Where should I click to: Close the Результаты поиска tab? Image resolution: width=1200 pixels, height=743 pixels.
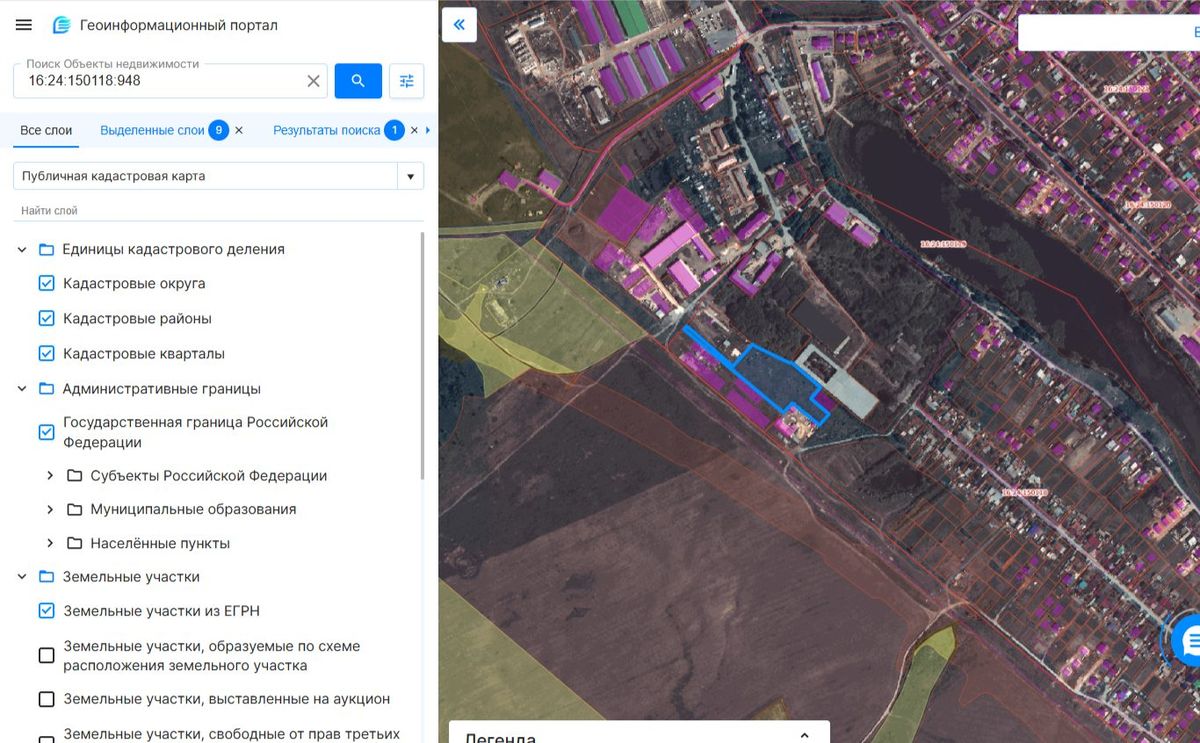(x=414, y=130)
